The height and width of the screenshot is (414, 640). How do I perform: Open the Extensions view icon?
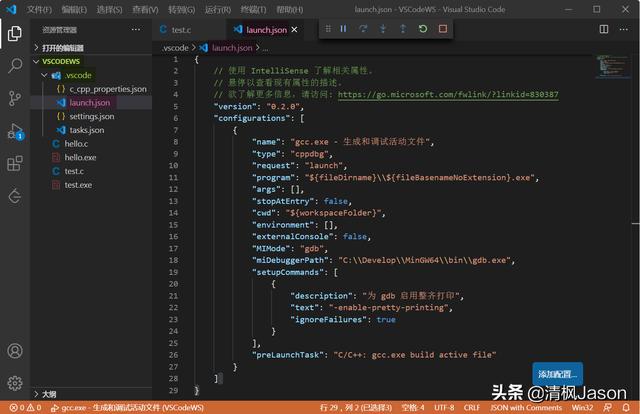point(15,163)
